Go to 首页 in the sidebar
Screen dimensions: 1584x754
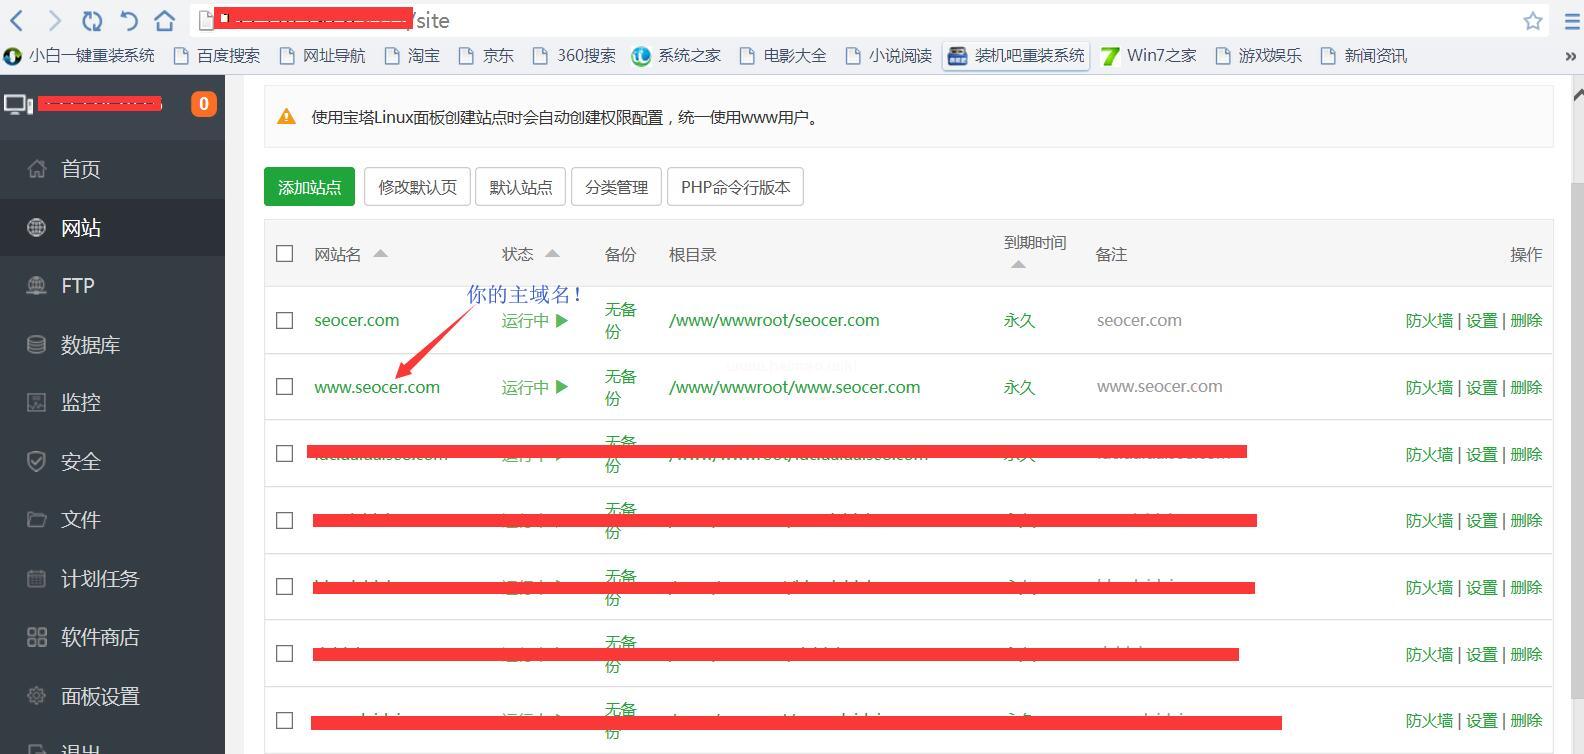pos(80,169)
